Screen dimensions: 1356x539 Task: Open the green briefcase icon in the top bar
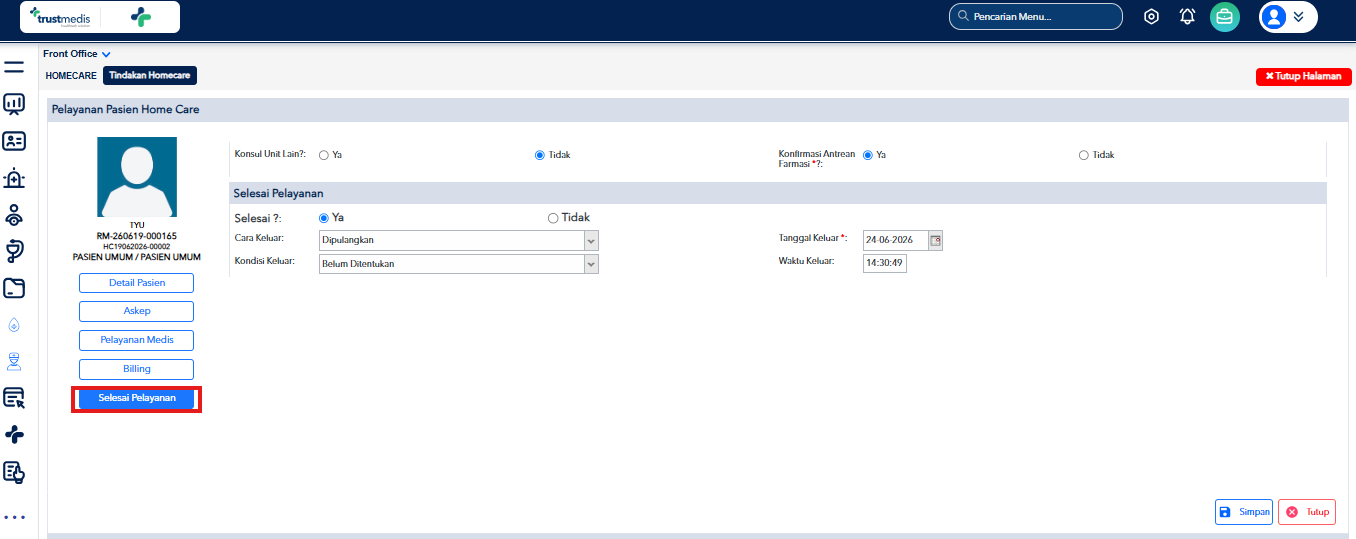click(x=1225, y=16)
